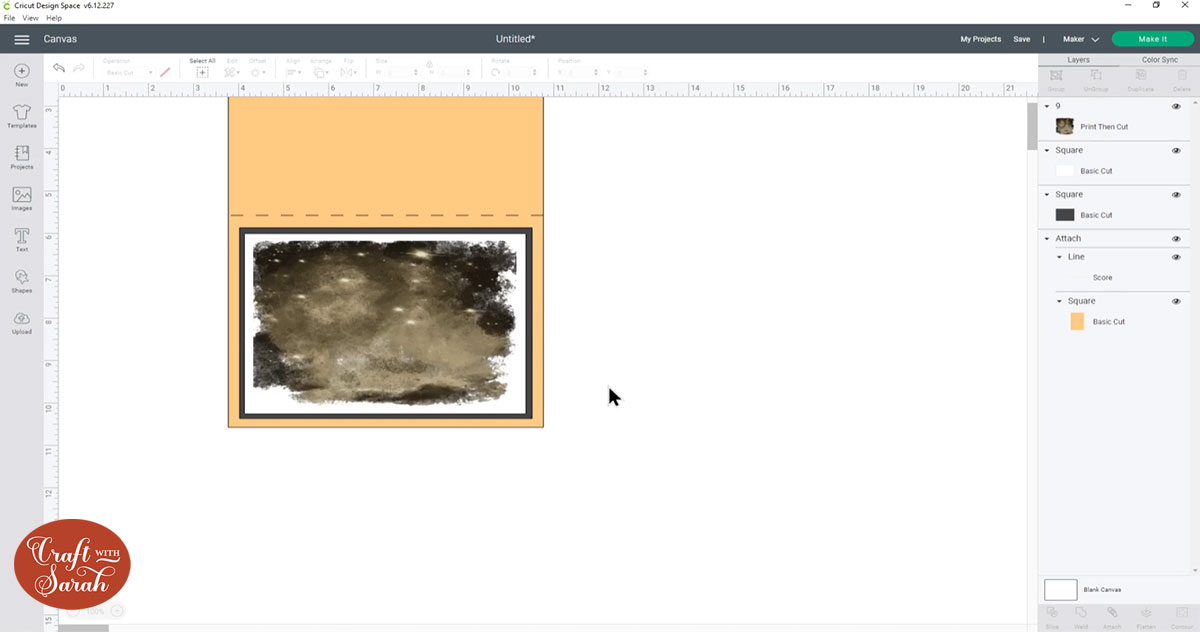Click the Blank Canvas color swatch

point(1060,590)
